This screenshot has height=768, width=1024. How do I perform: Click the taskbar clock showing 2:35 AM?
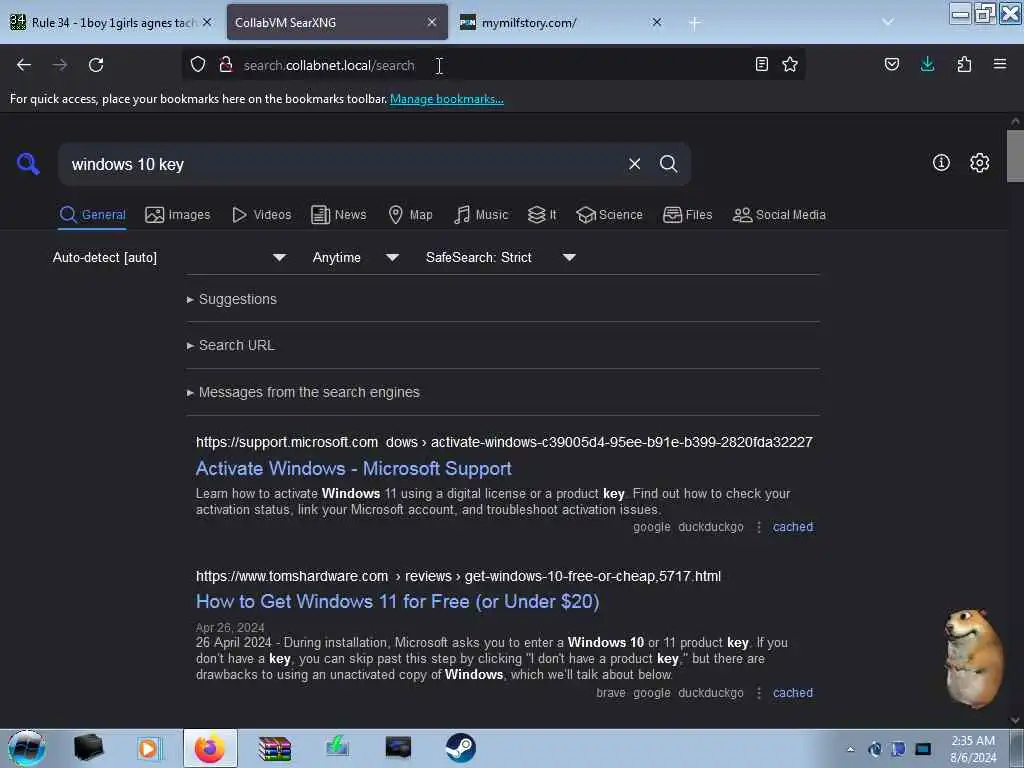pos(973,749)
